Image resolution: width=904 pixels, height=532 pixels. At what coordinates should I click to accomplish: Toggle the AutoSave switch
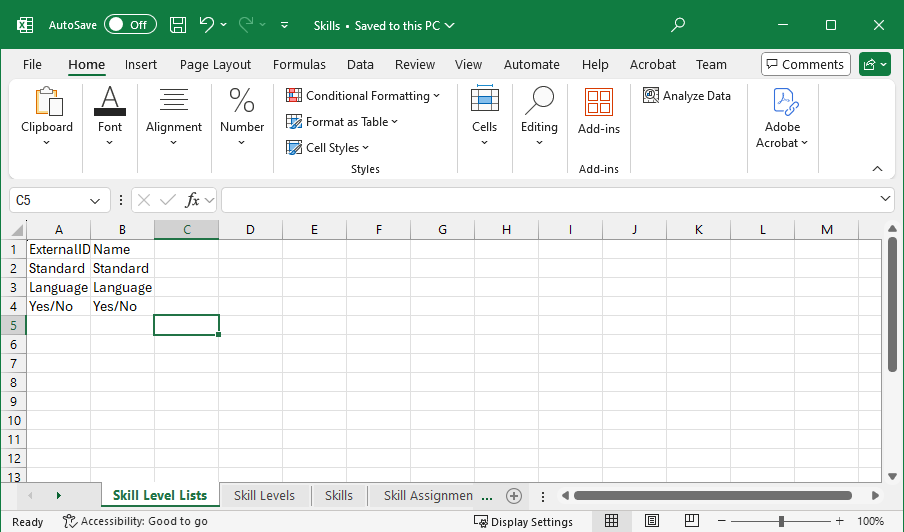[129, 25]
